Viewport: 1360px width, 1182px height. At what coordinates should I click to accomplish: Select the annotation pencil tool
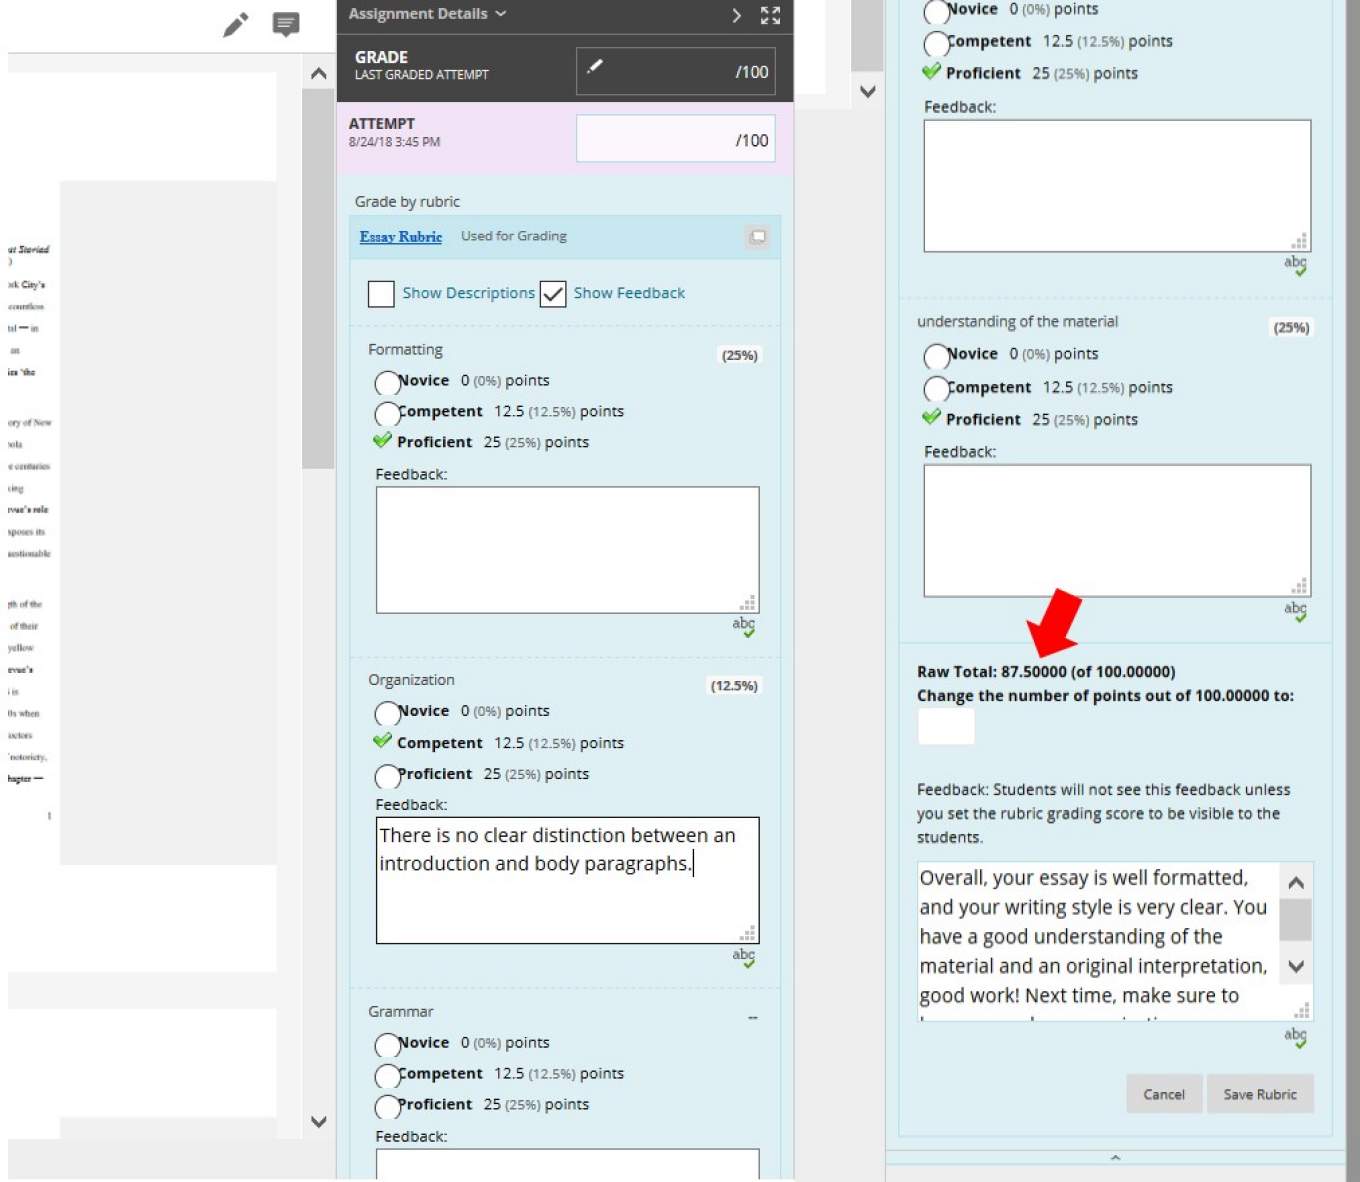pos(235,24)
